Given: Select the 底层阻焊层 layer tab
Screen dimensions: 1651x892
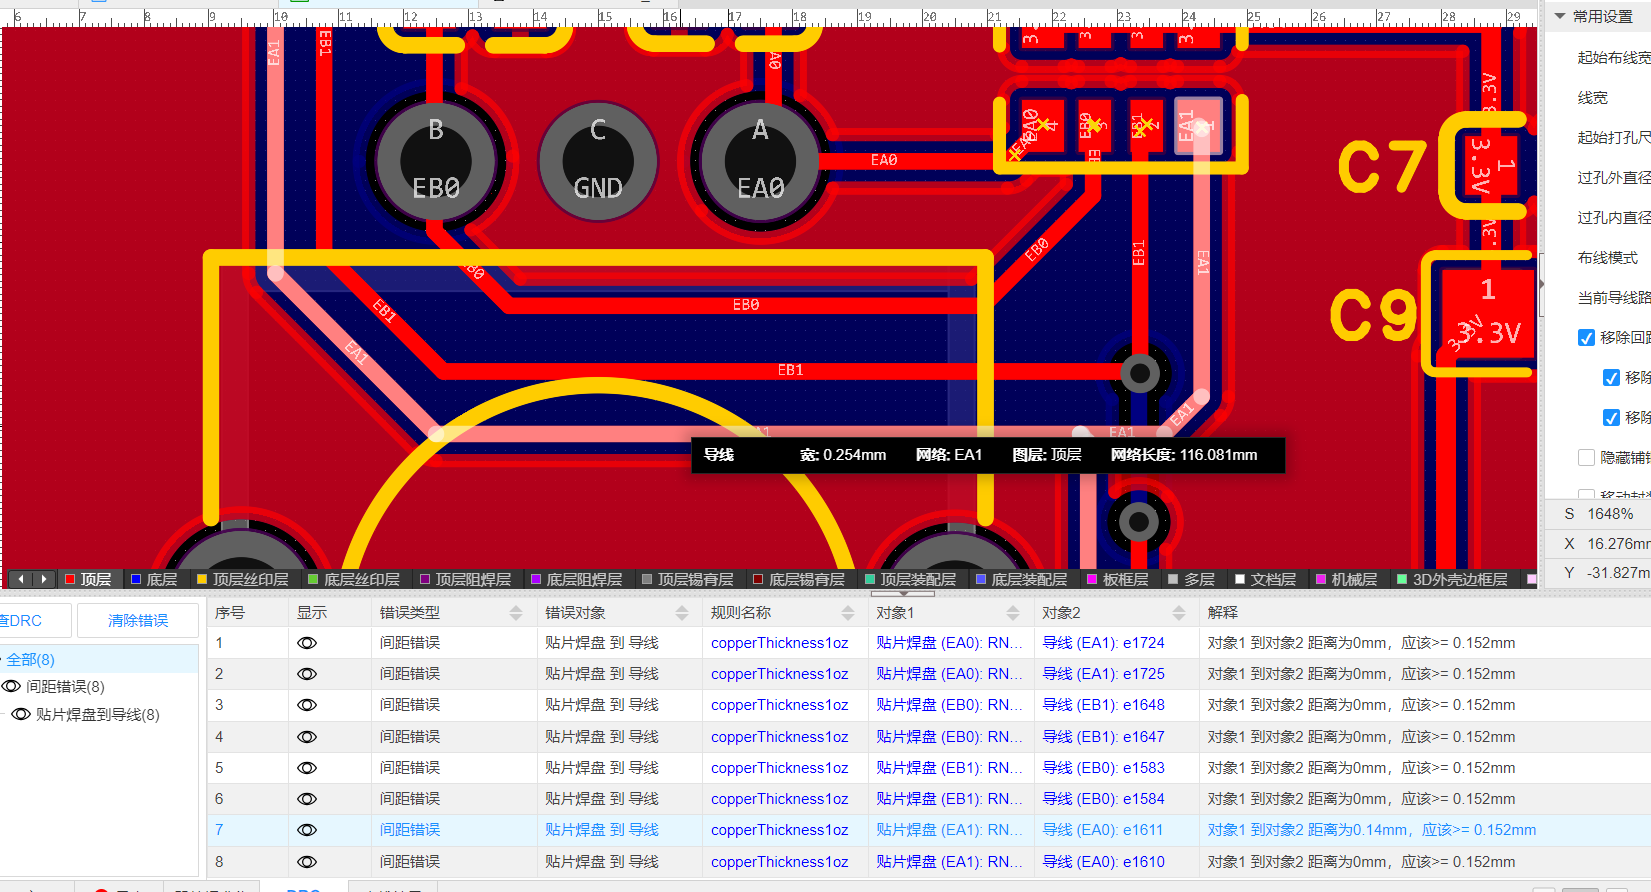Looking at the screenshot, I should [576, 579].
